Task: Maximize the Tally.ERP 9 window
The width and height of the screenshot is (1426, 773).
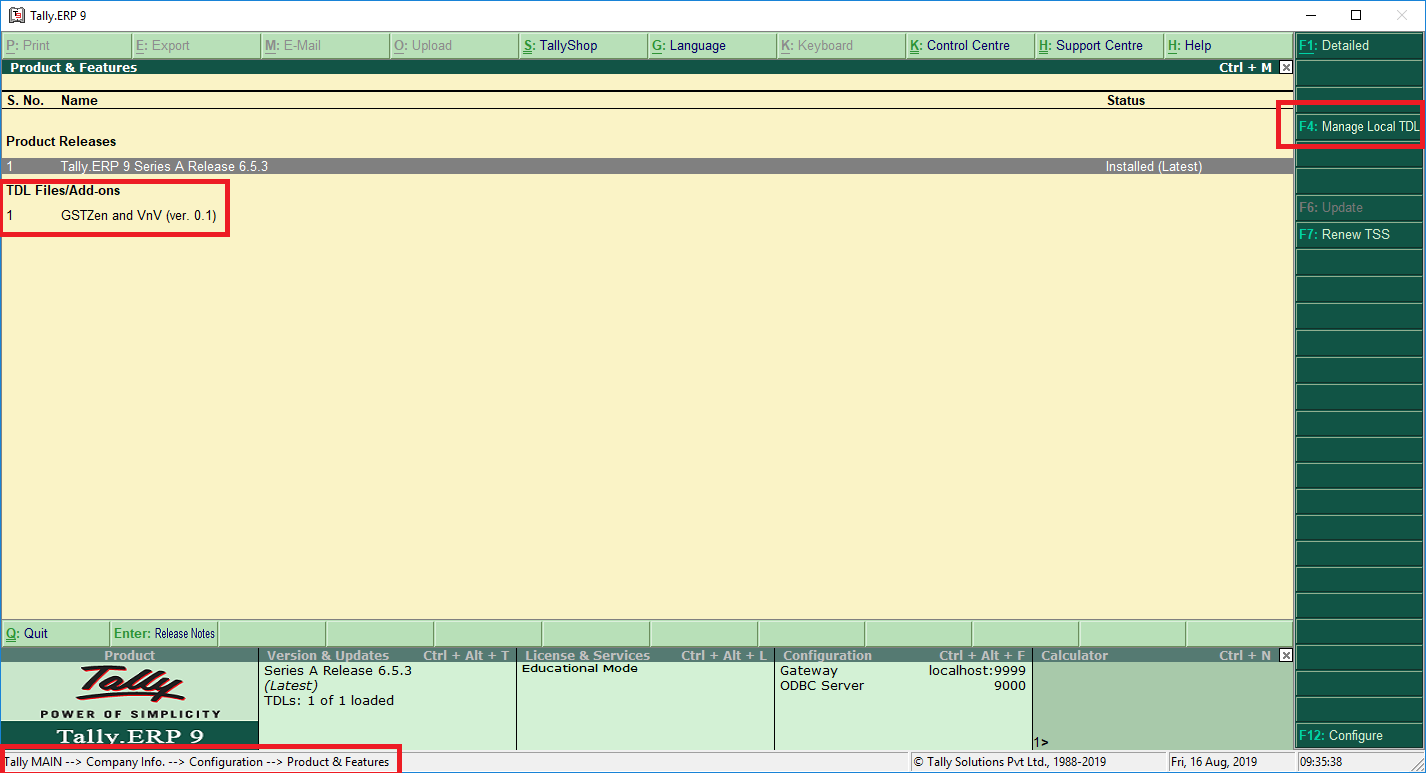Action: (1356, 15)
